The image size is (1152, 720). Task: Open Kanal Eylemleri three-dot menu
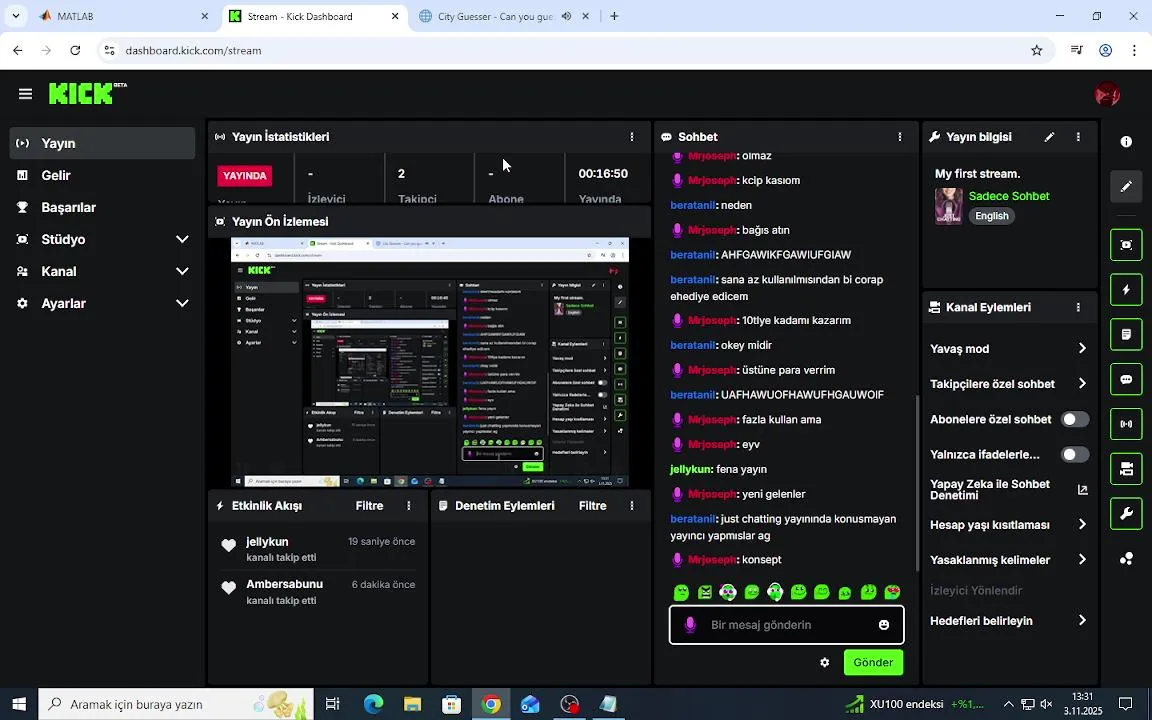pos(1078,307)
